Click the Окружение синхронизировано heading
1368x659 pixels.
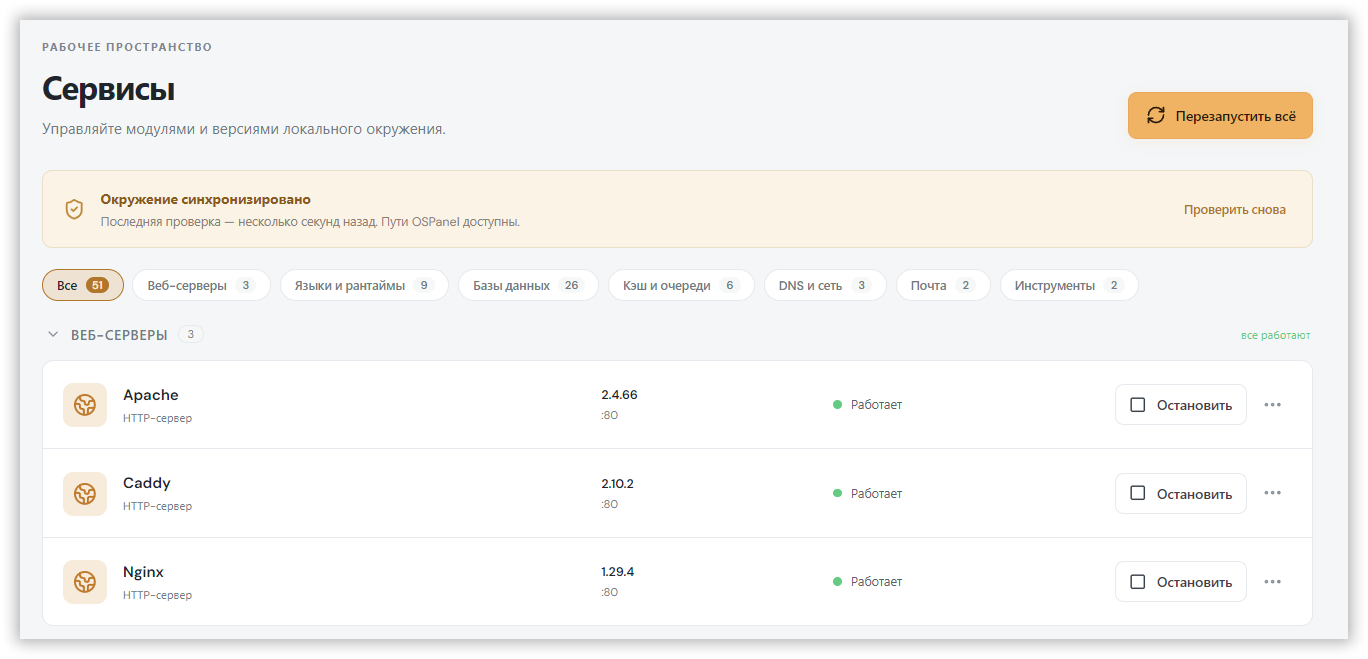point(205,199)
